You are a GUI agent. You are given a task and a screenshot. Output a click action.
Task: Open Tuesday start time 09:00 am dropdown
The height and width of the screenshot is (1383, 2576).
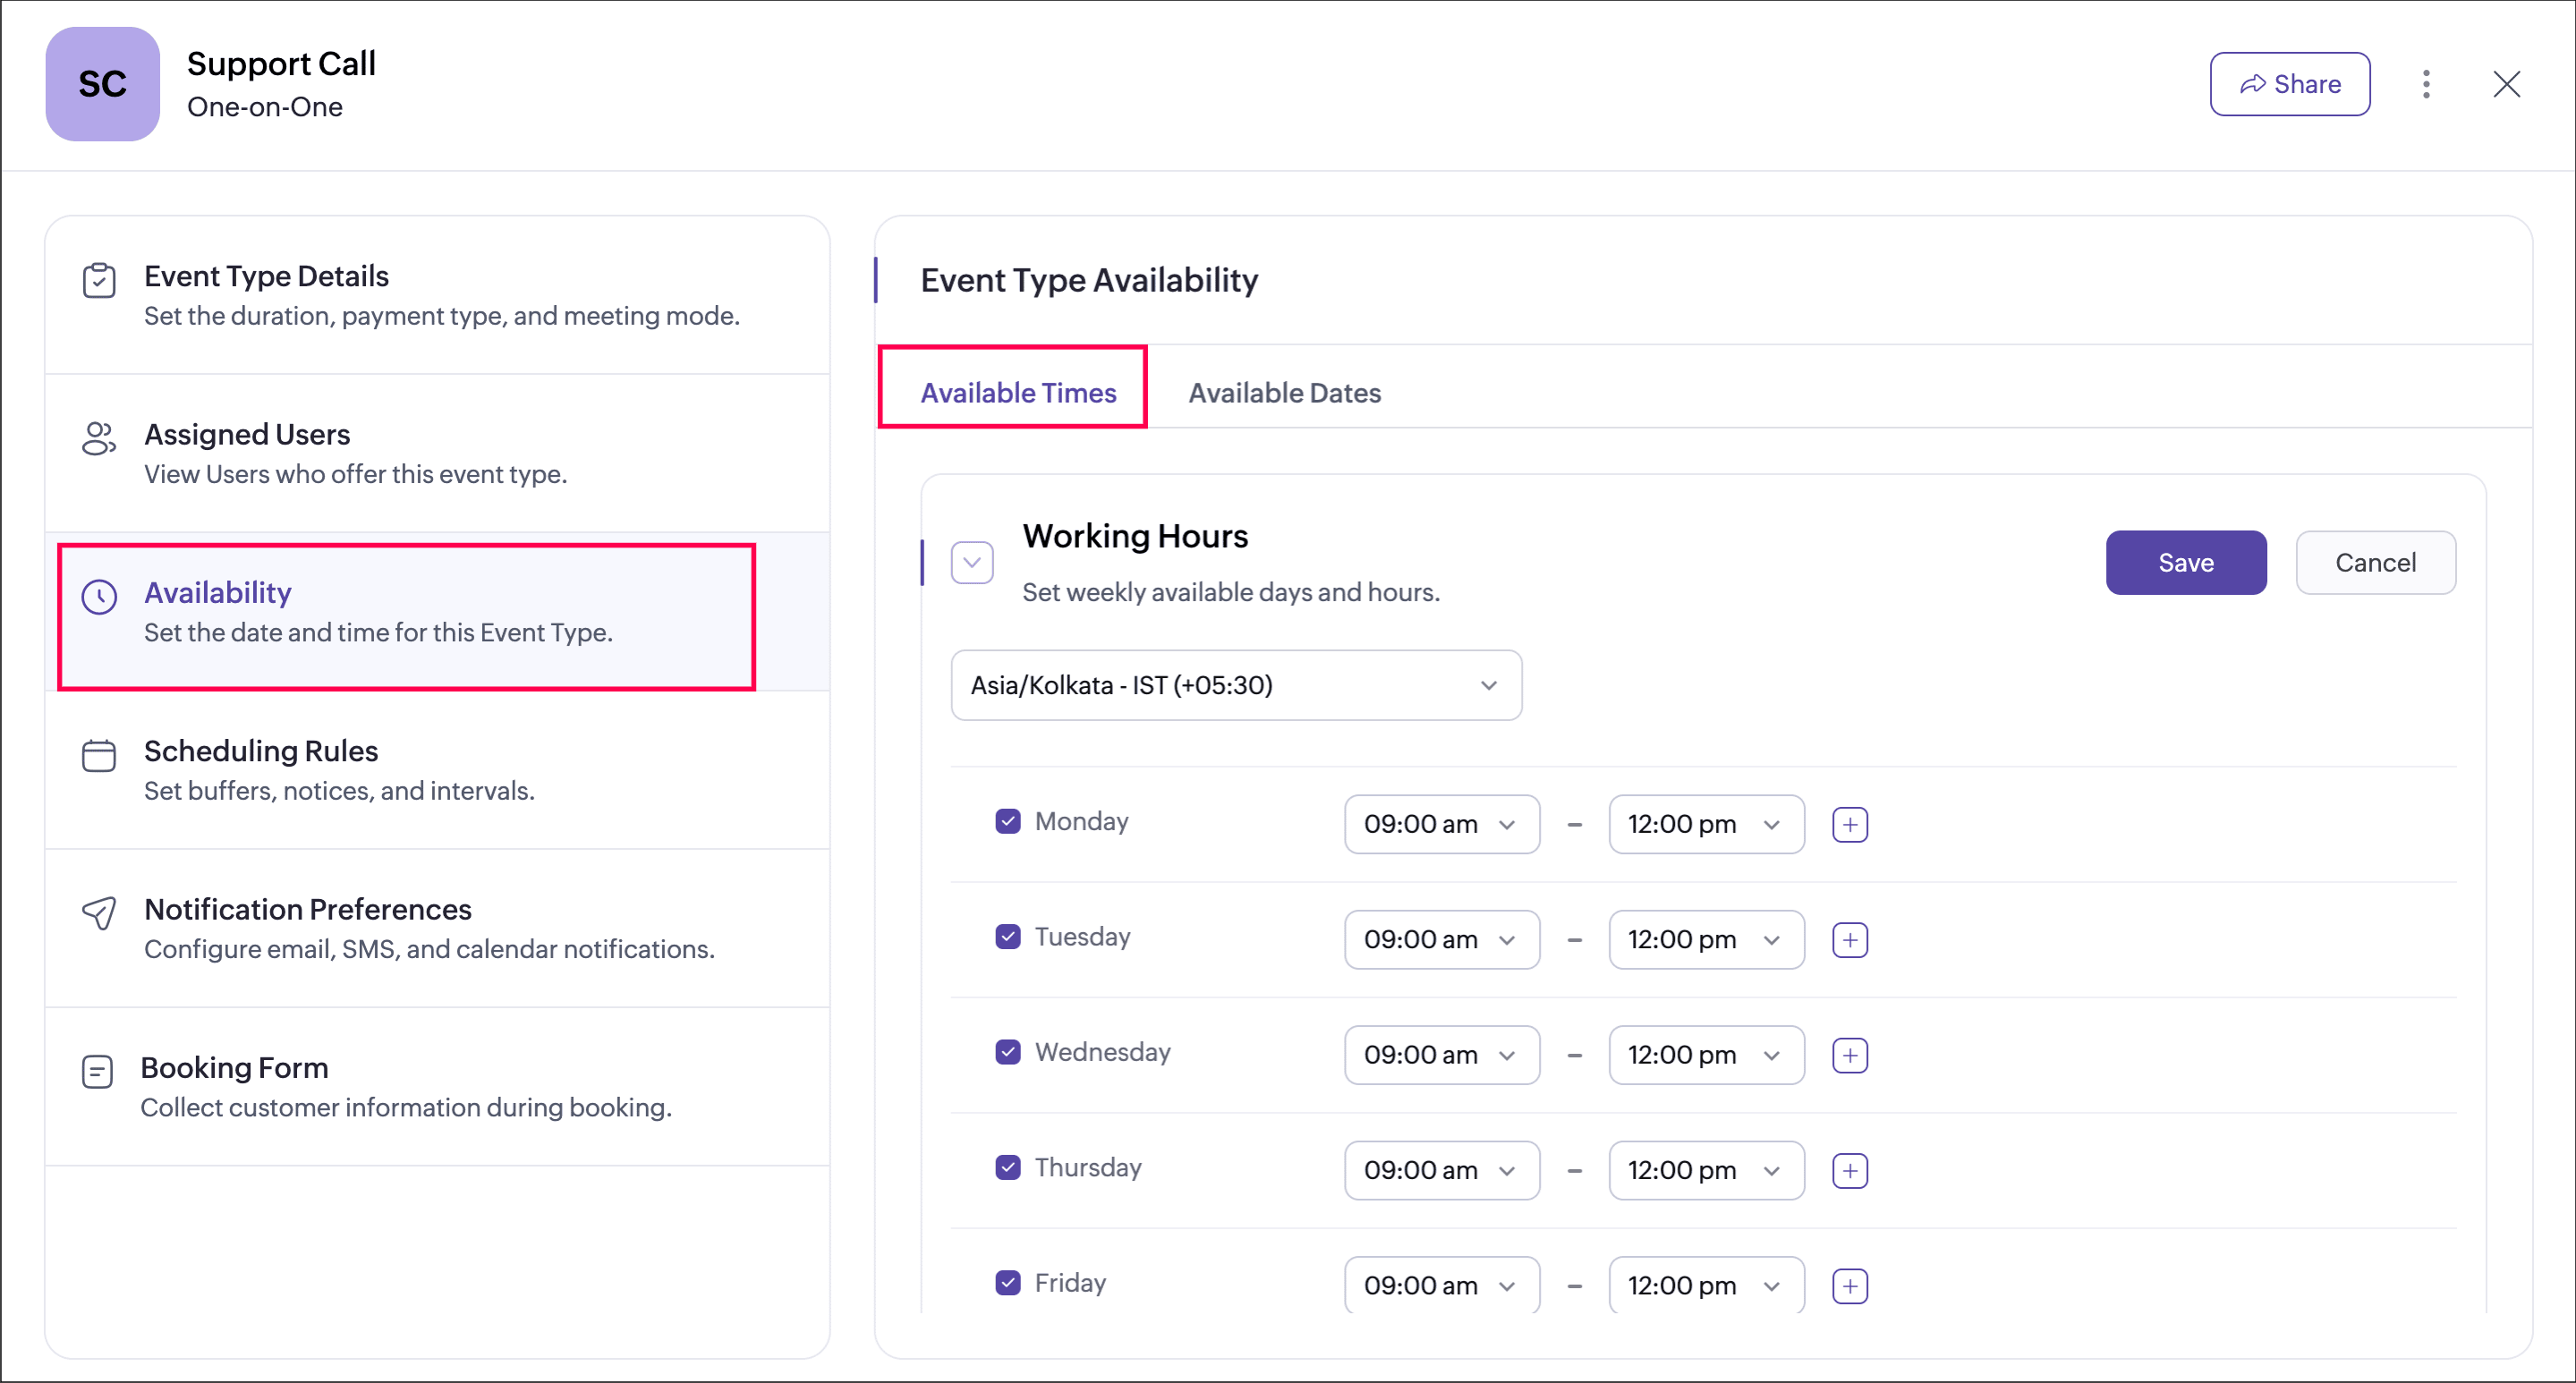[x=1441, y=940]
